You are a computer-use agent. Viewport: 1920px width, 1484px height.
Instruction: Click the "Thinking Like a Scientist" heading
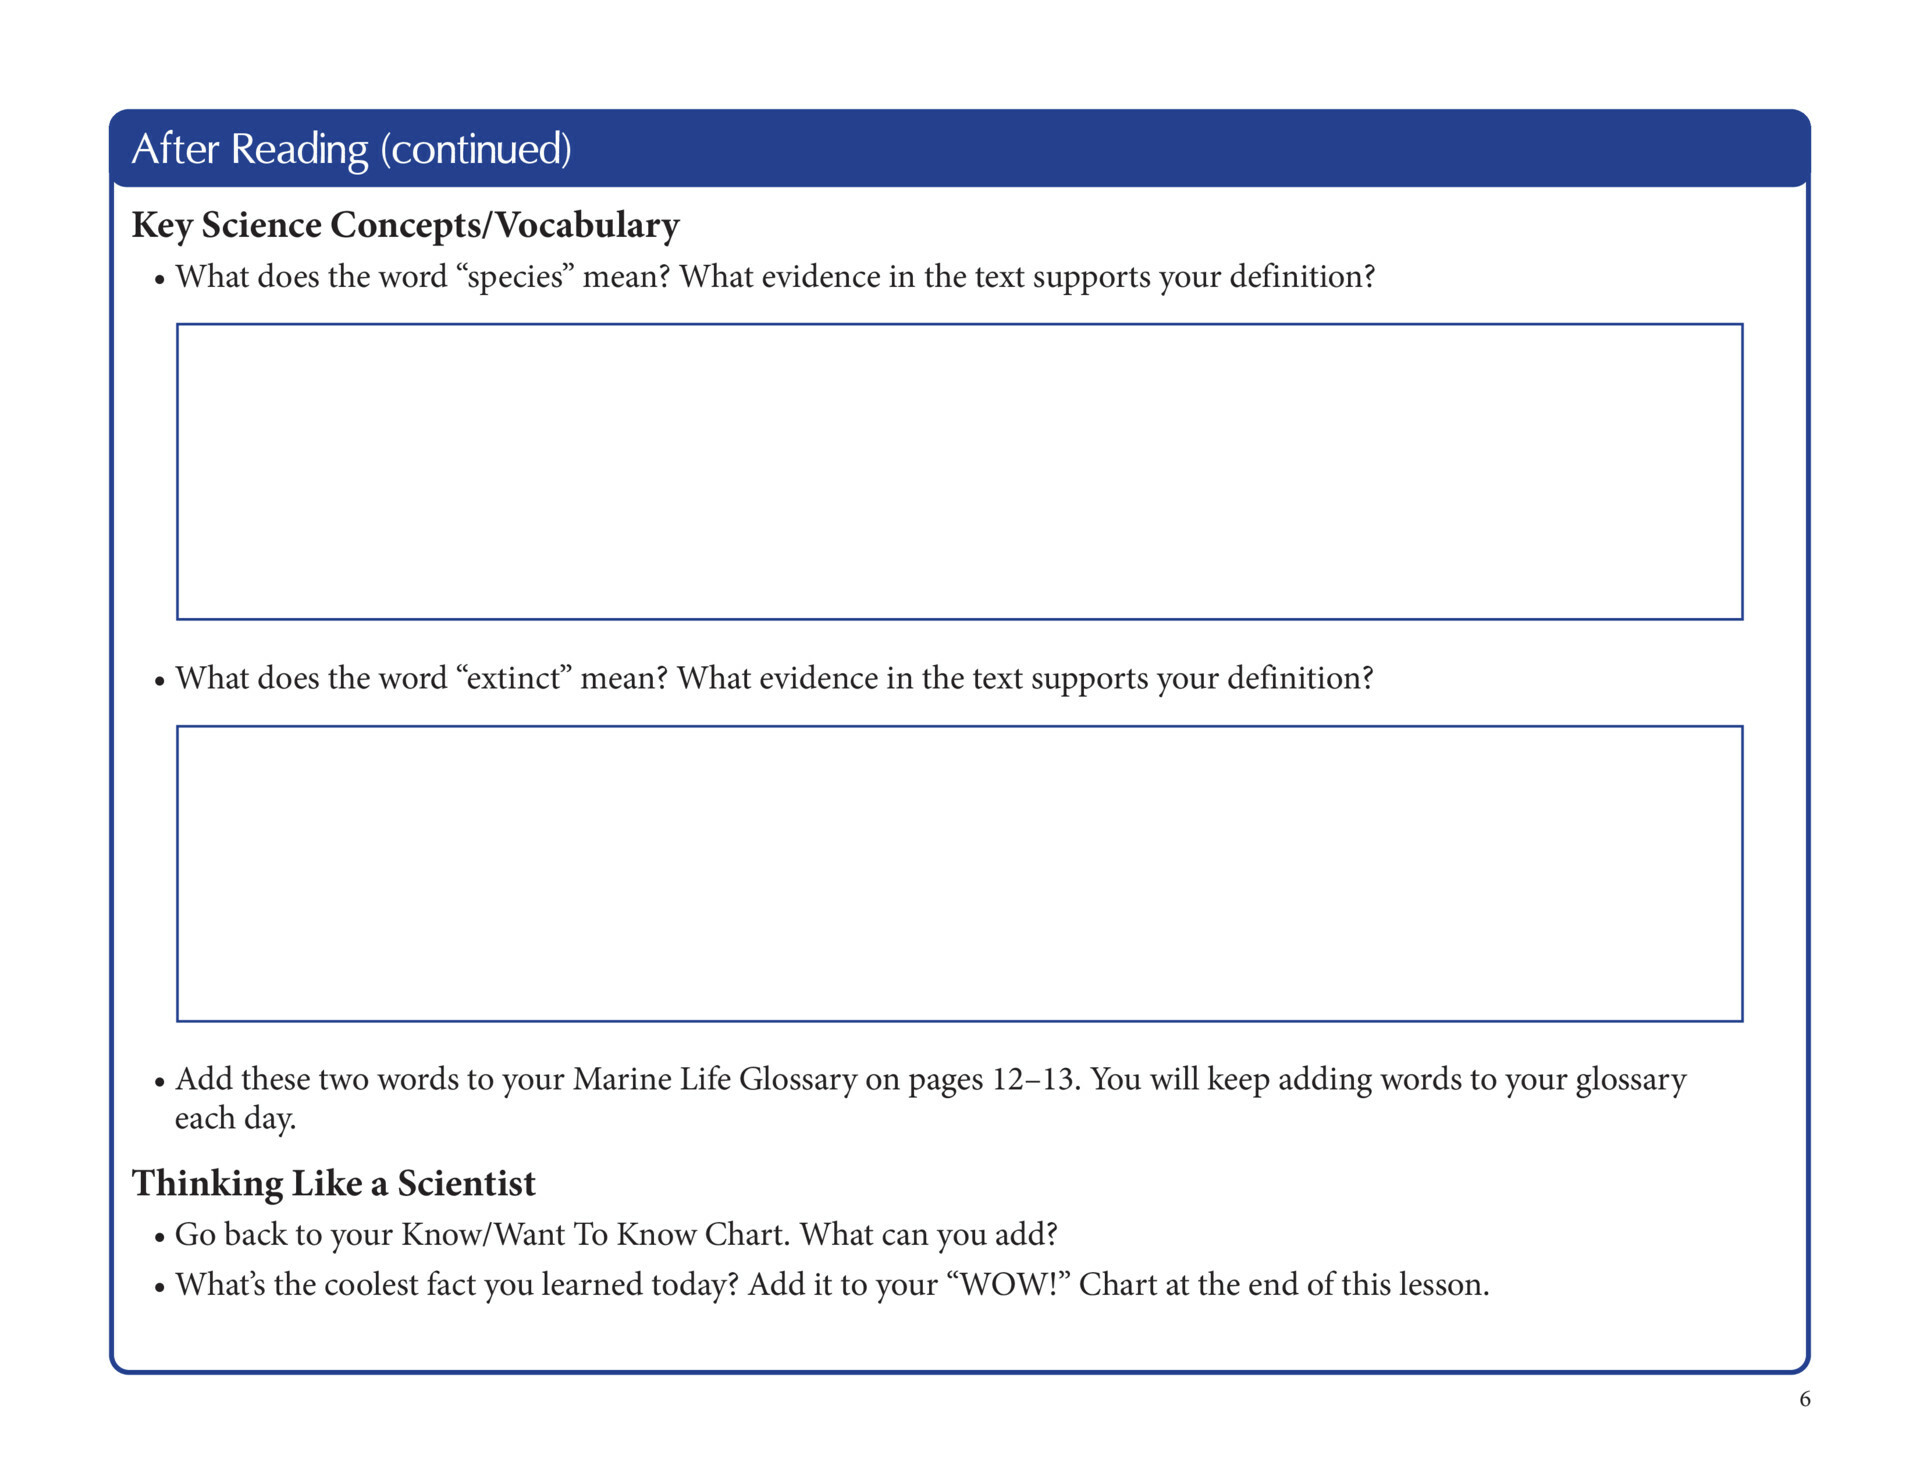[334, 1183]
